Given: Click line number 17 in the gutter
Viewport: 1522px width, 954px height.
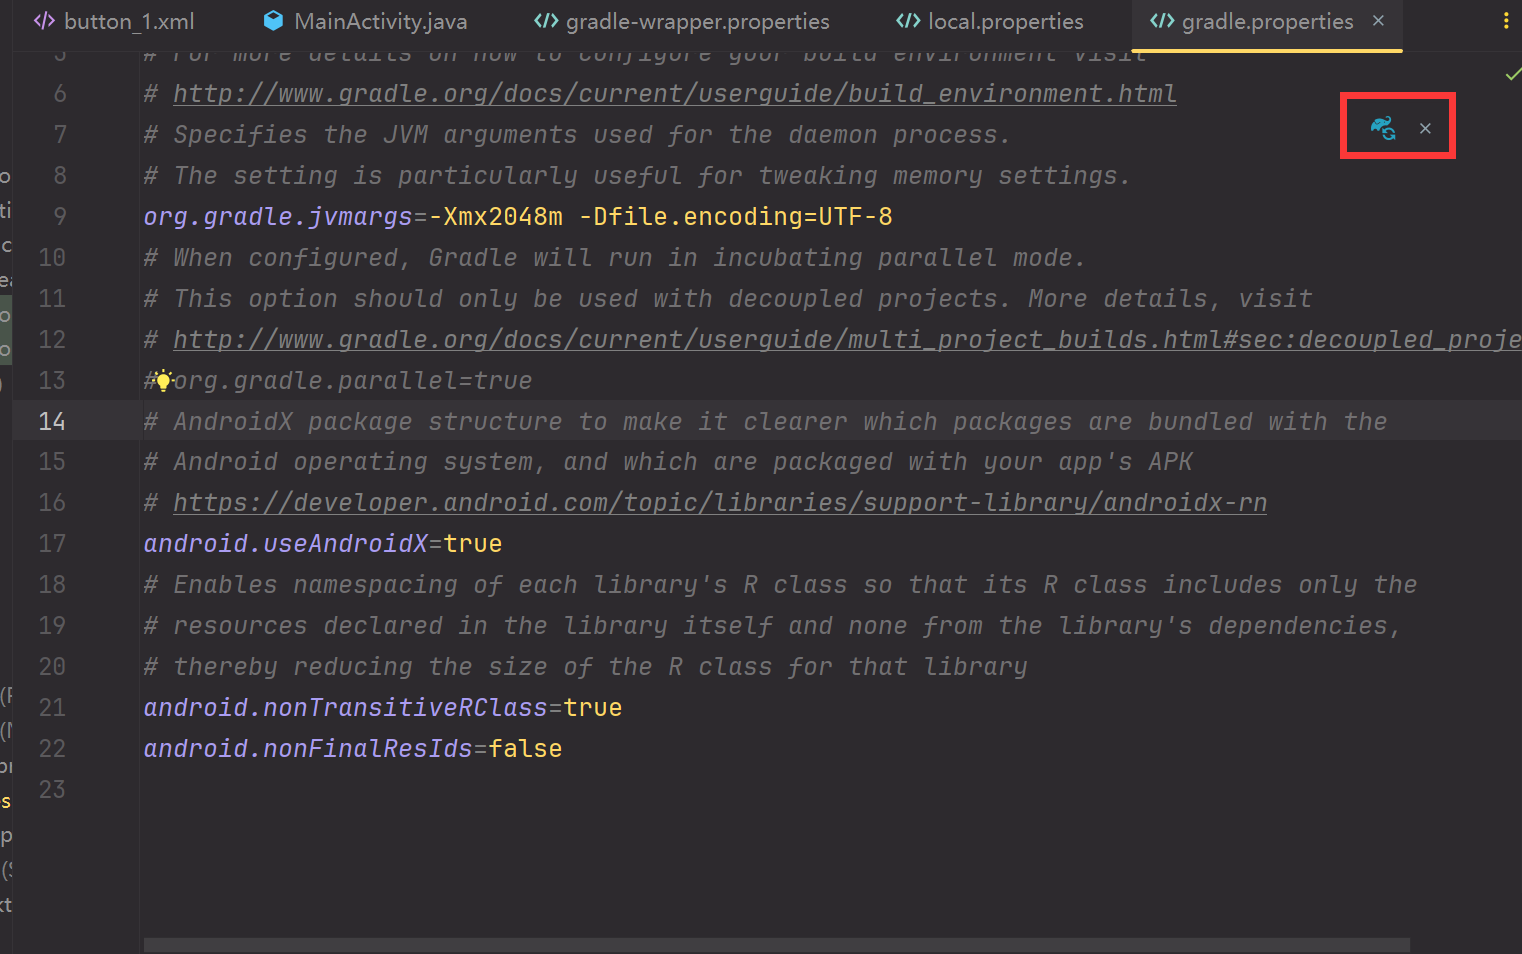Looking at the screenshot, I should [52, 544].
